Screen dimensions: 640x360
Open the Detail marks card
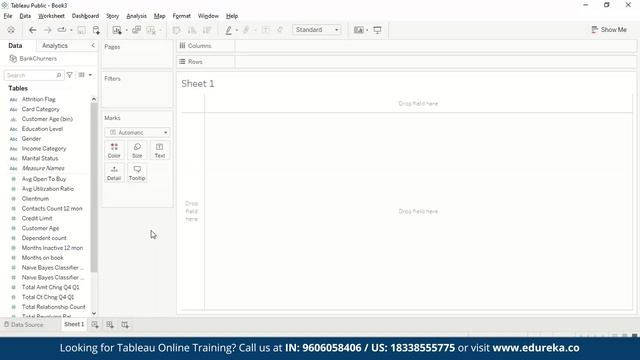114,173
